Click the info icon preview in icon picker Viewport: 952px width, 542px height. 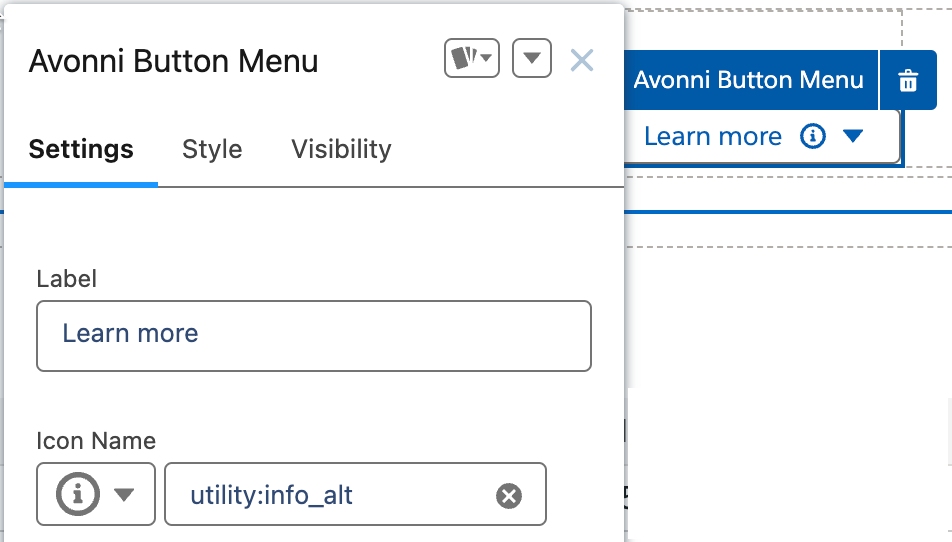[78, 494]
